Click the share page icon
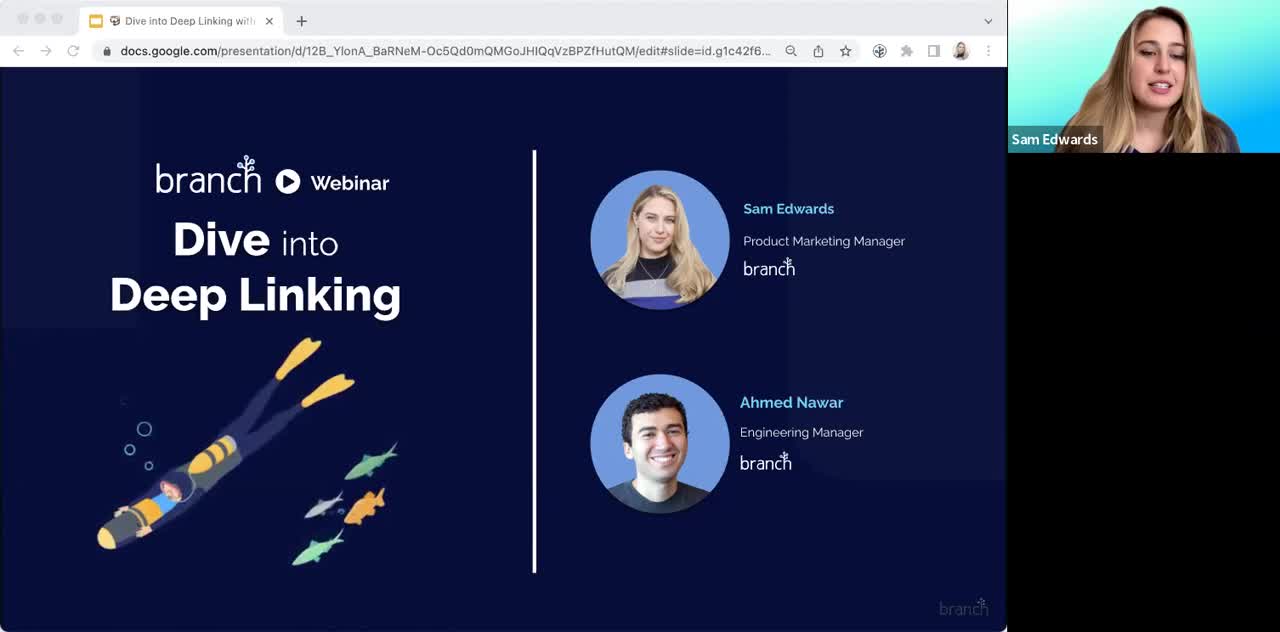 [x=818, y=51]
